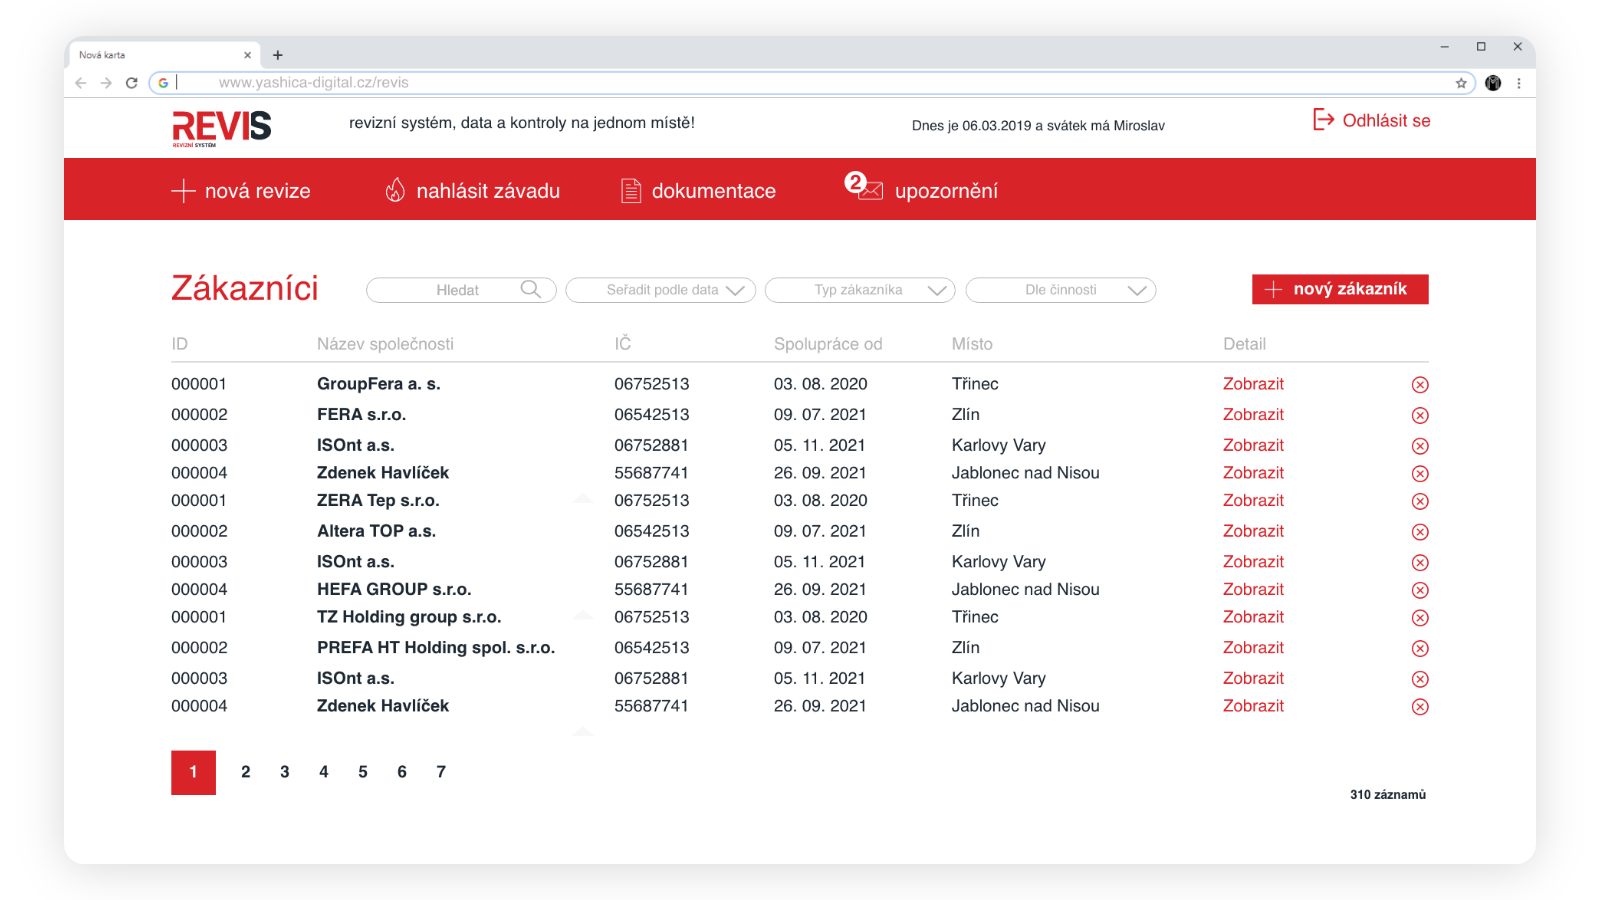Click the Hledat search field
The width and height of the screenshot is (1600, 900).
click(461, 290)
